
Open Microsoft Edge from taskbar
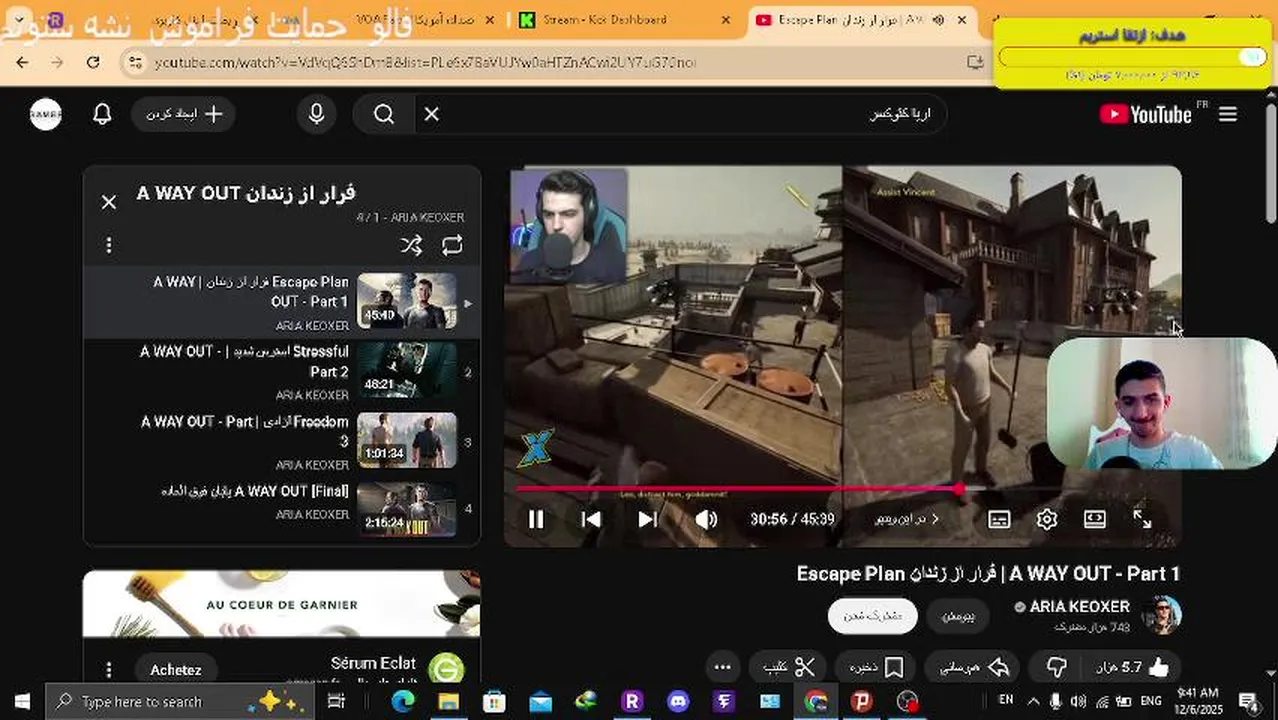click(402, 701)
